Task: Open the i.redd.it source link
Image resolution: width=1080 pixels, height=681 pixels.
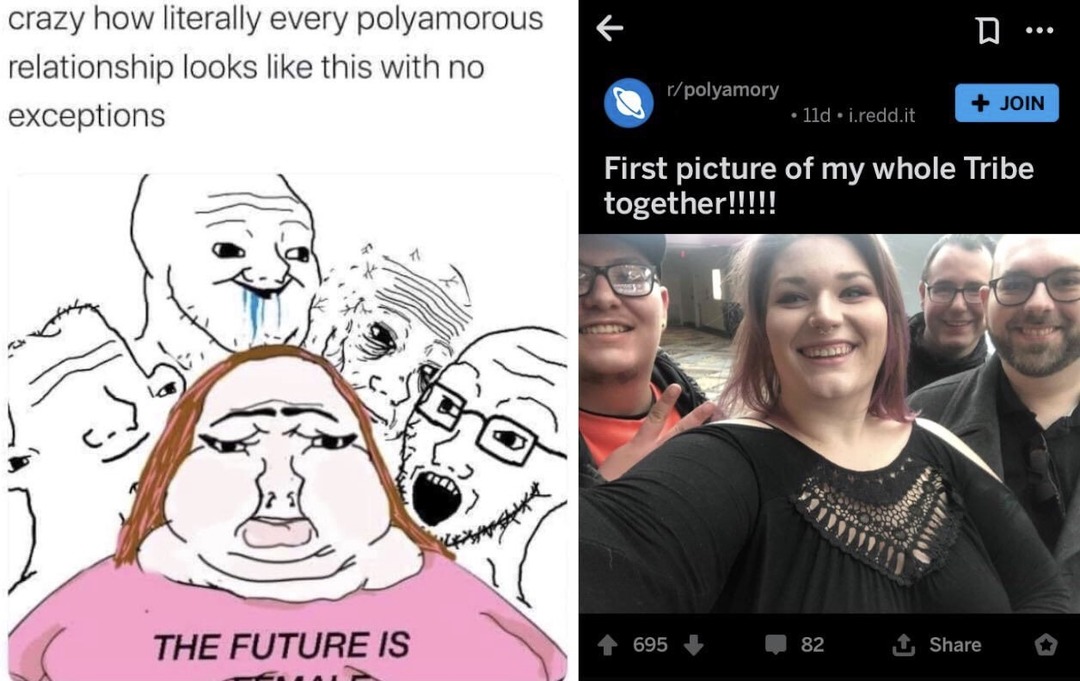Action: [x=882, y=116]
